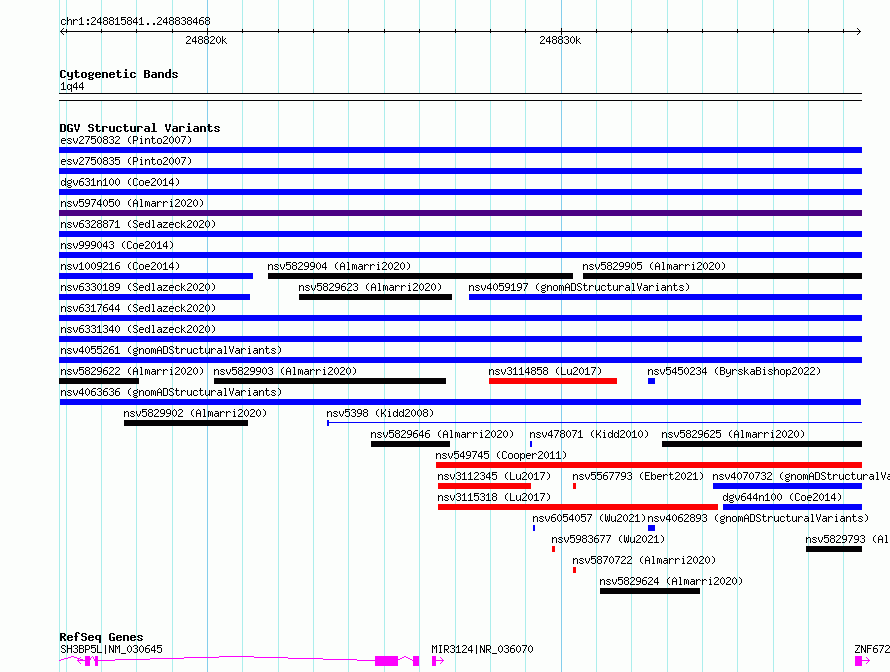890x672 pixels.
Task: Select nsv6330189 (Sedlazeck2020) label
Action: [138, 287]
